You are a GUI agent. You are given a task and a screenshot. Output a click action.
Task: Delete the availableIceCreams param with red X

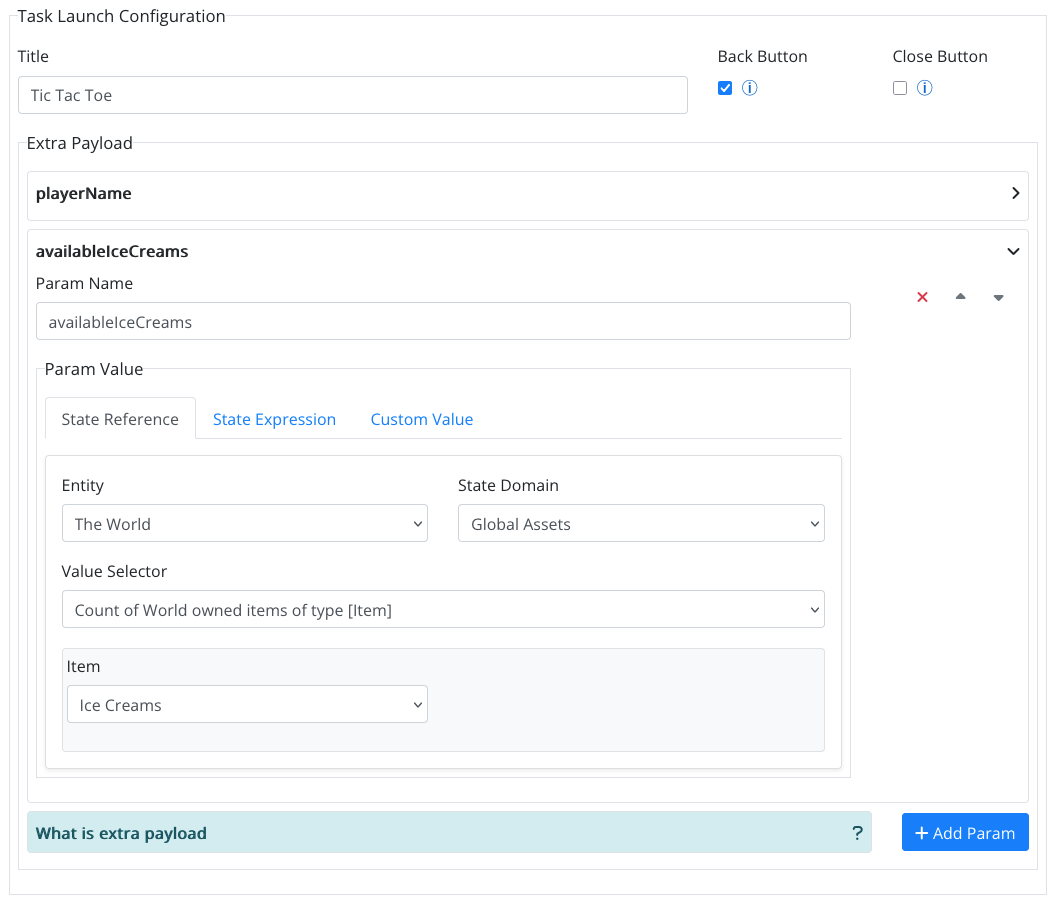923,297
